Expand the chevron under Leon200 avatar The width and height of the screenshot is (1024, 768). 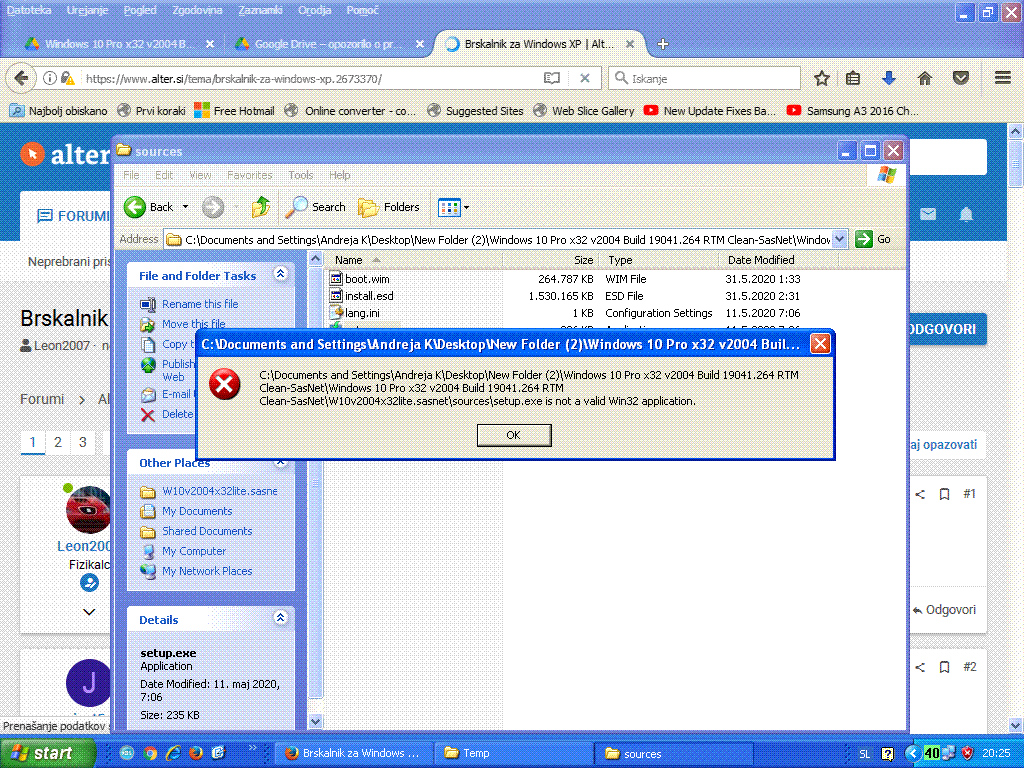tap(89, 612)
